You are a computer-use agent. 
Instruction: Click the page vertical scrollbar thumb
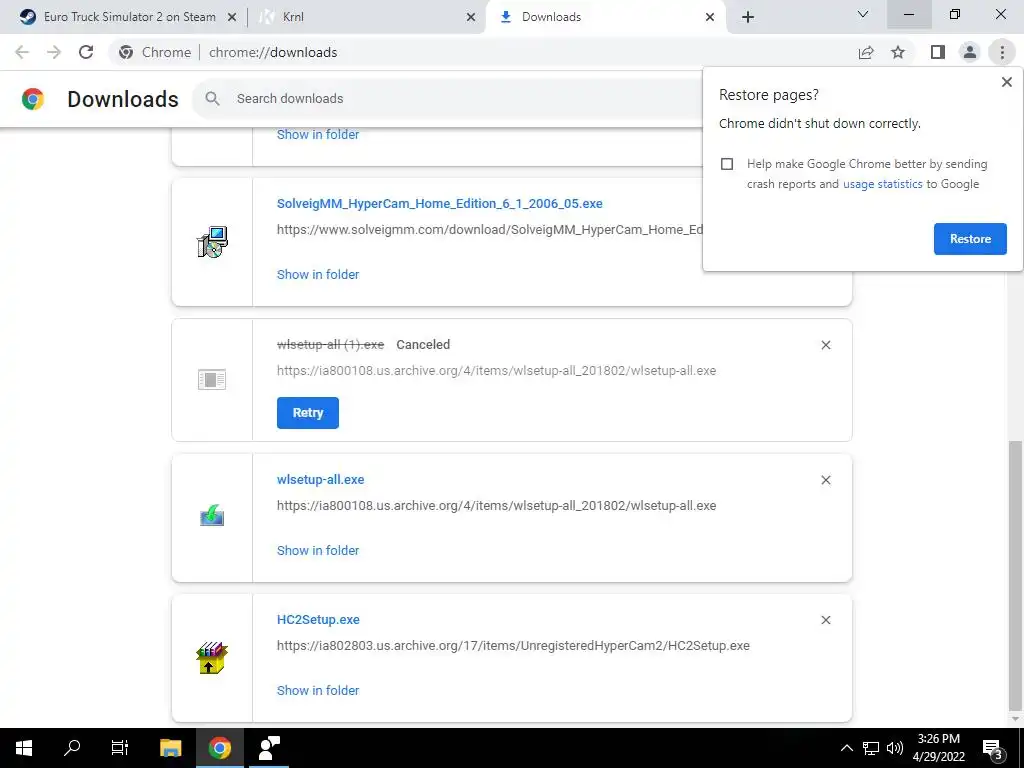(1015, 575)
